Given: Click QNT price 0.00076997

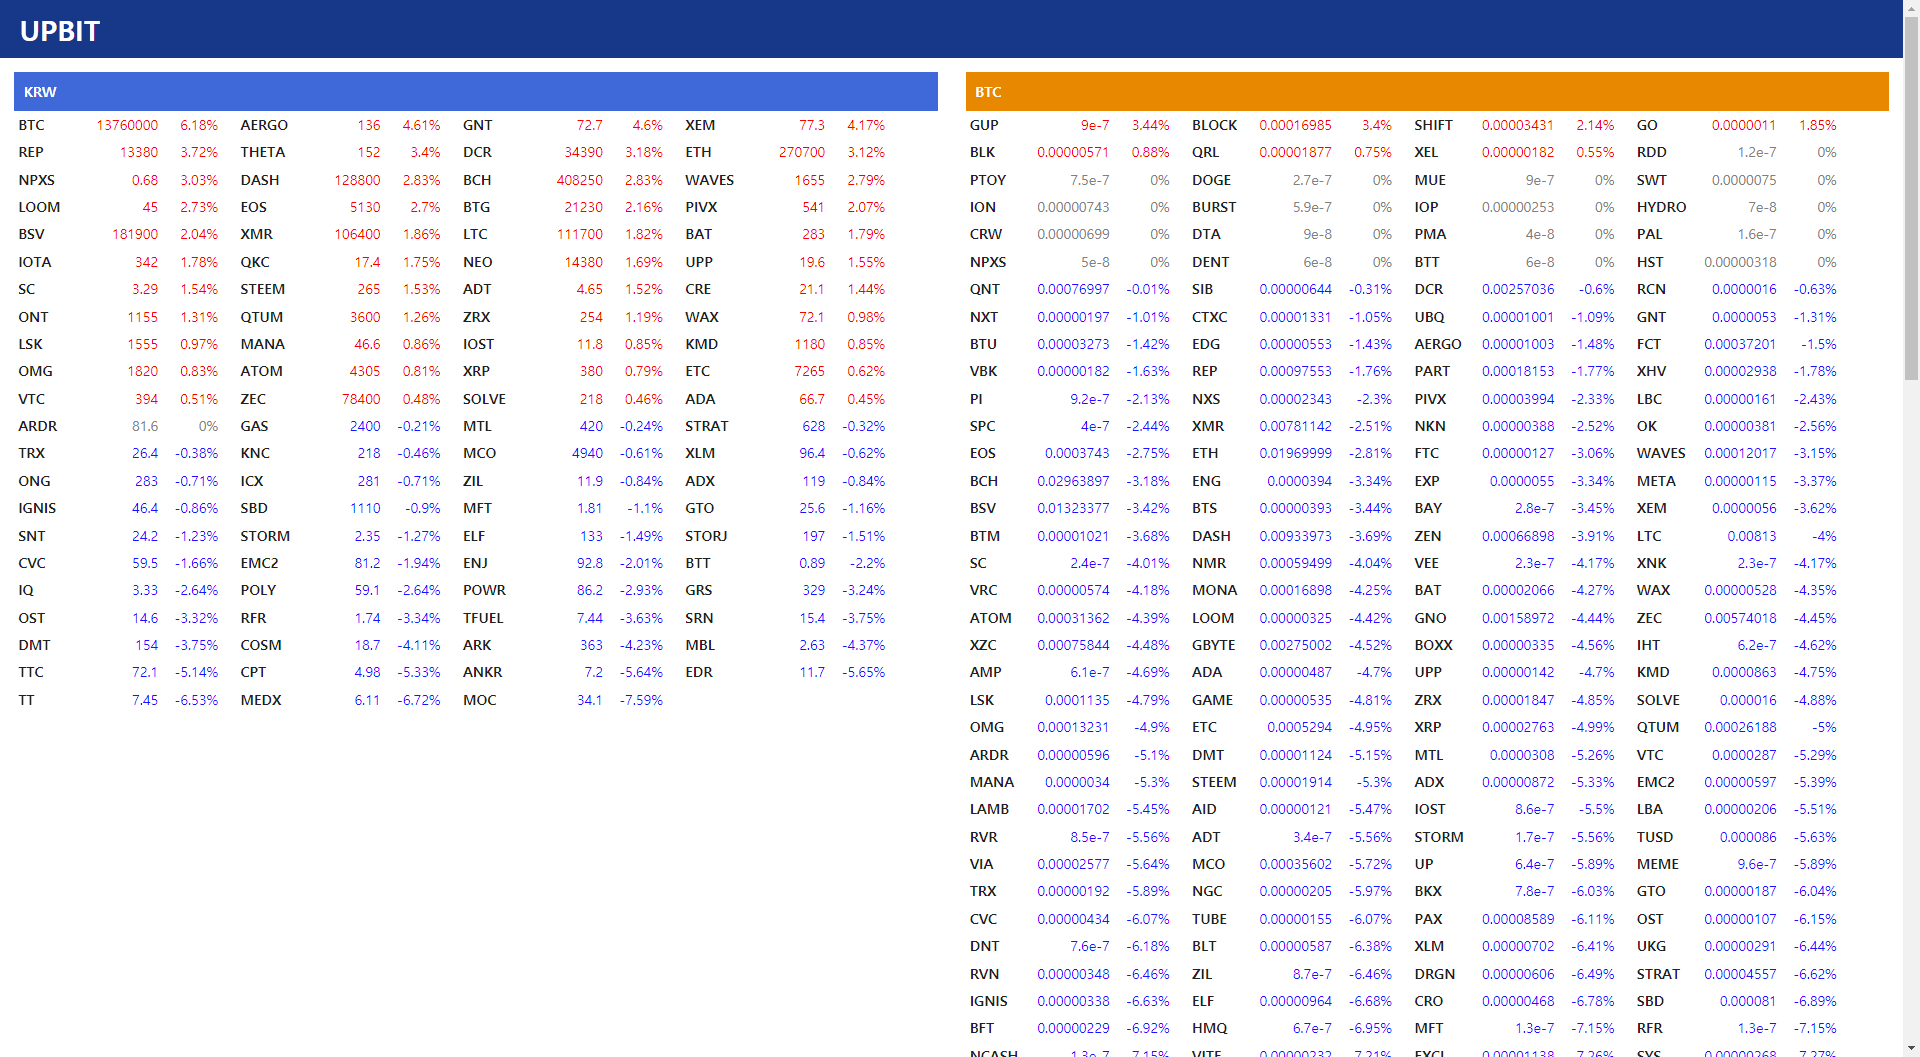Looking at the screenshot, I should coord(1073,289).
